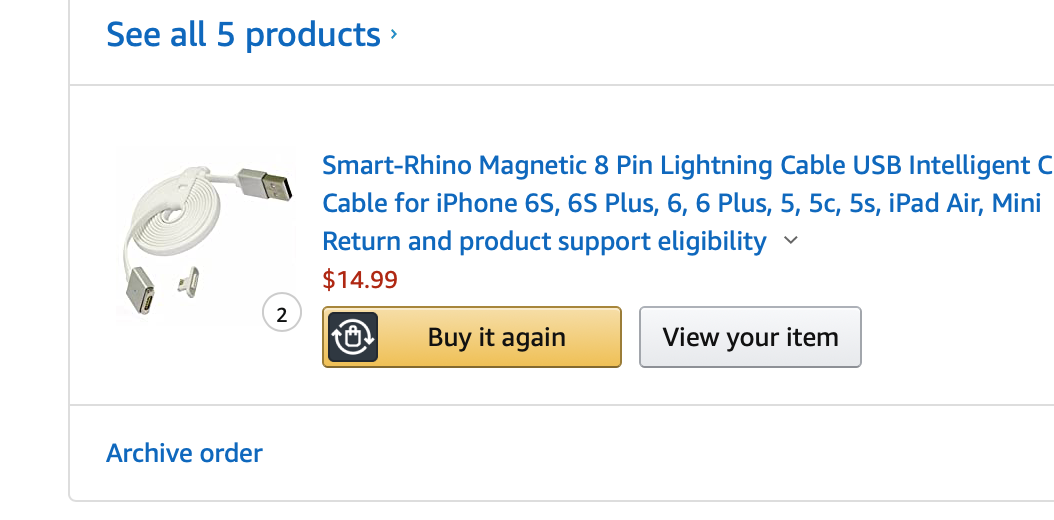The height and width of the screenshot is (520, 1054).
Task: Click title line mentioning iPhone 6S Plus
Action: 600,204
